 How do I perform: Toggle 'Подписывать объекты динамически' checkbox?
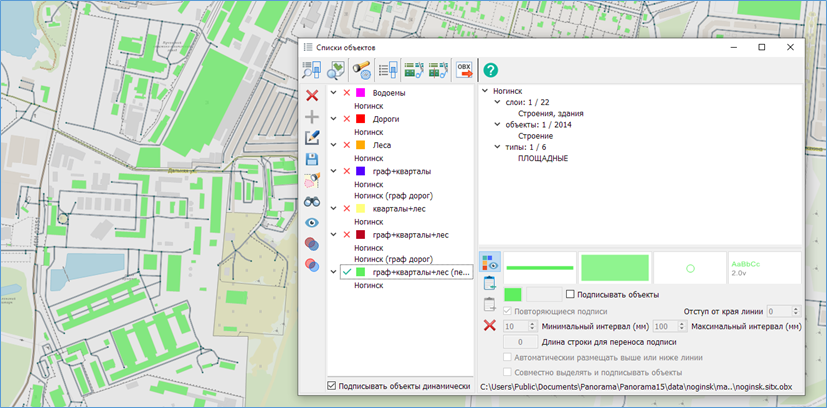coord(332,386)
